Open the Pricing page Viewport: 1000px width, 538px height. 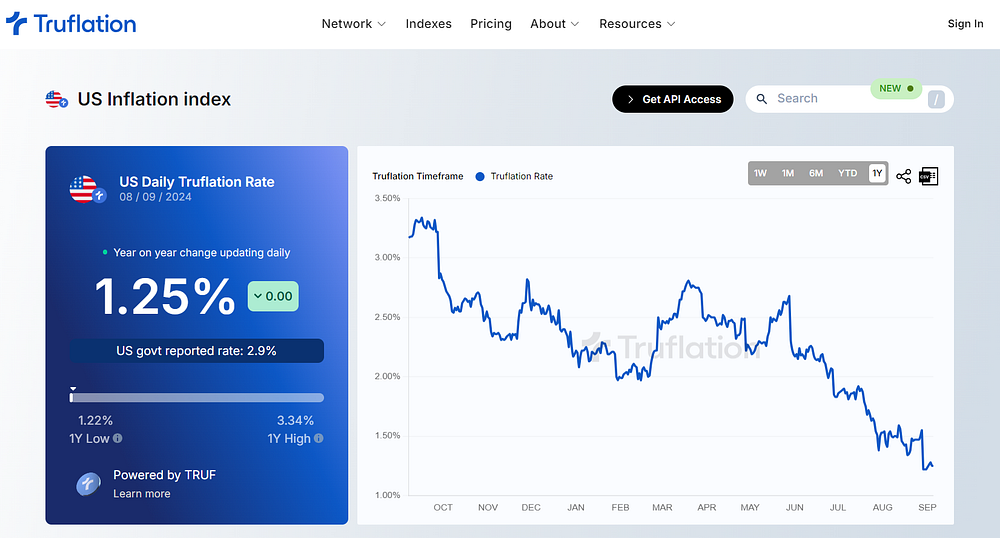click(491, 24)
